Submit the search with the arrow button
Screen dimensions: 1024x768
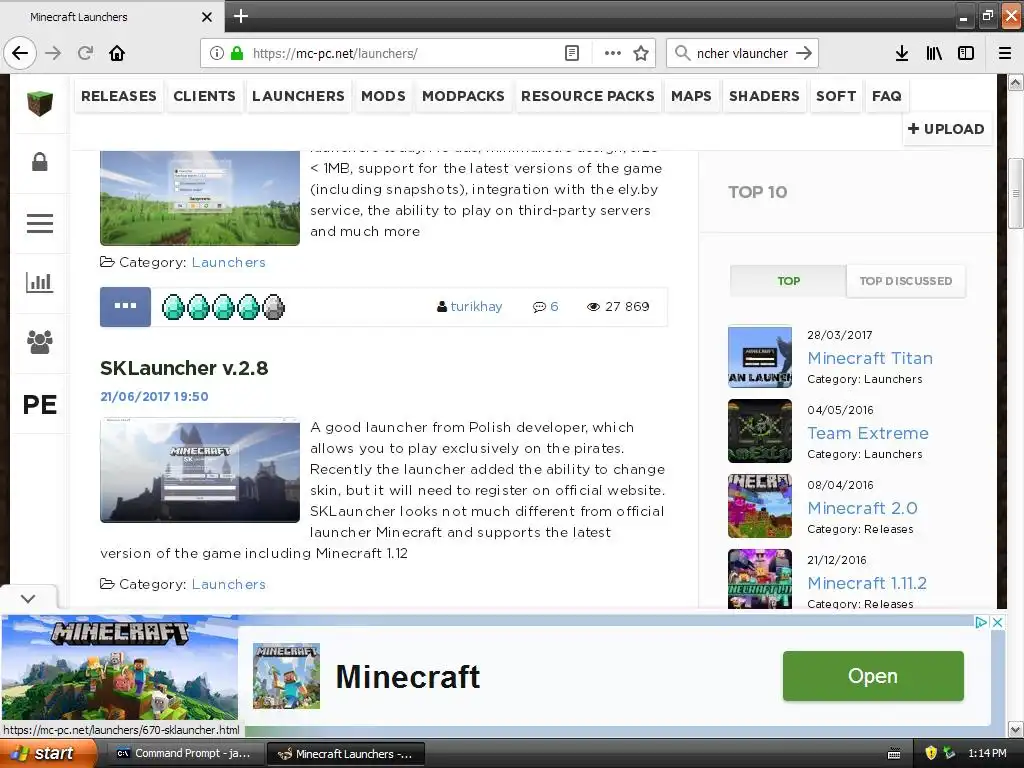click(x=804, y=53)
